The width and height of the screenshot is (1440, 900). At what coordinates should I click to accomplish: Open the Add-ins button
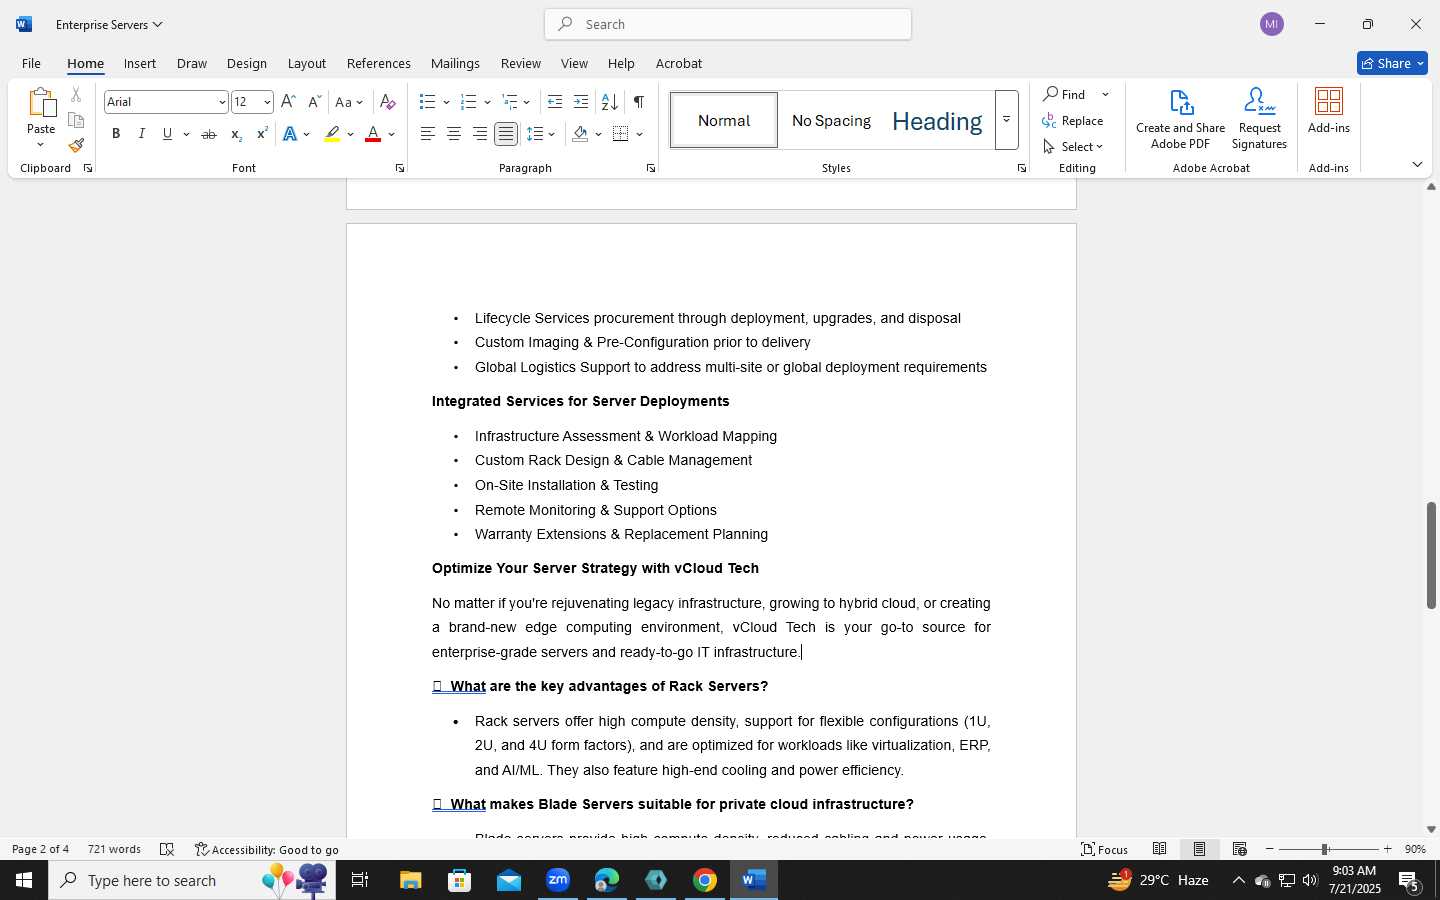tap(1329, 111)
